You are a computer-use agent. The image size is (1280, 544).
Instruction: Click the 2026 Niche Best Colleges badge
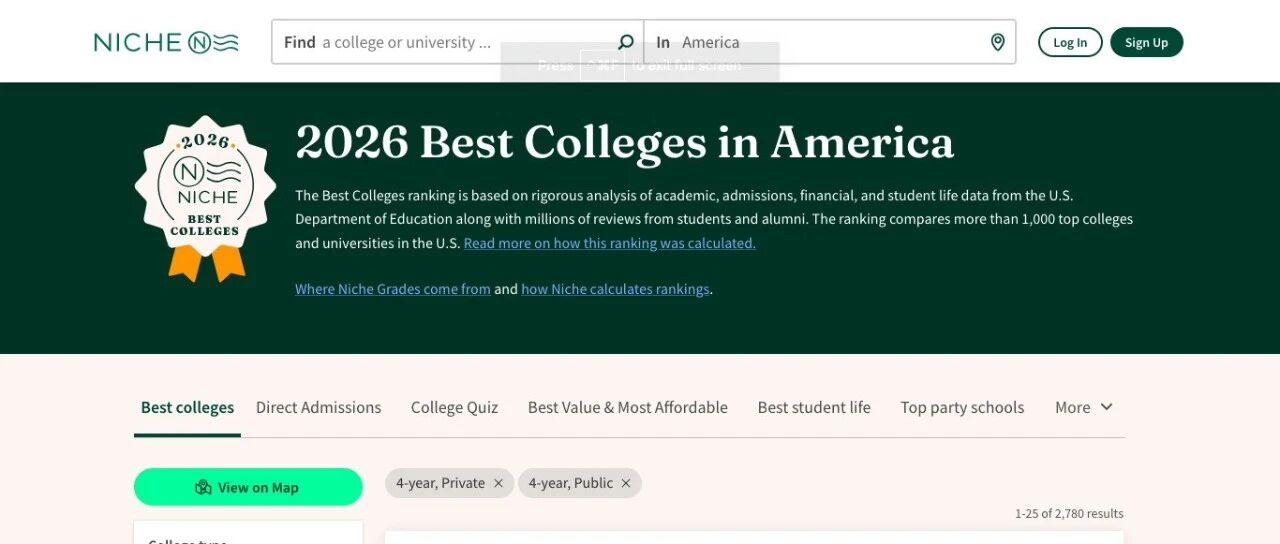point(206,198)
